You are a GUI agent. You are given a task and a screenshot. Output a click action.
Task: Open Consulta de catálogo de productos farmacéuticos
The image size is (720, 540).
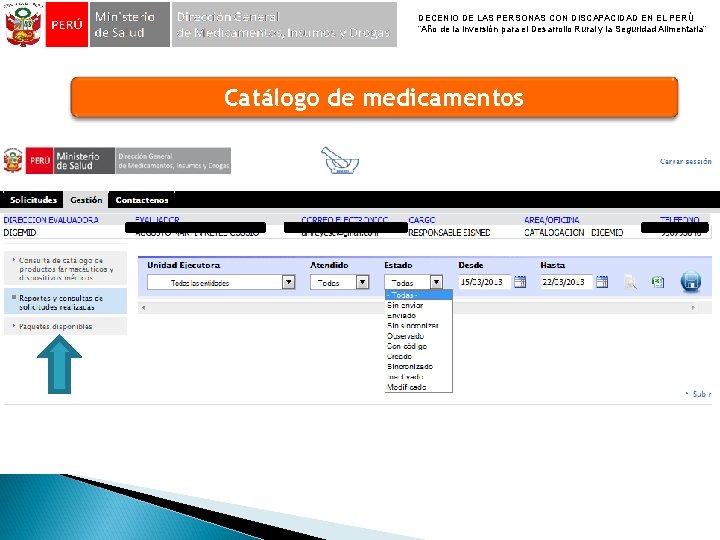[65, 269]
